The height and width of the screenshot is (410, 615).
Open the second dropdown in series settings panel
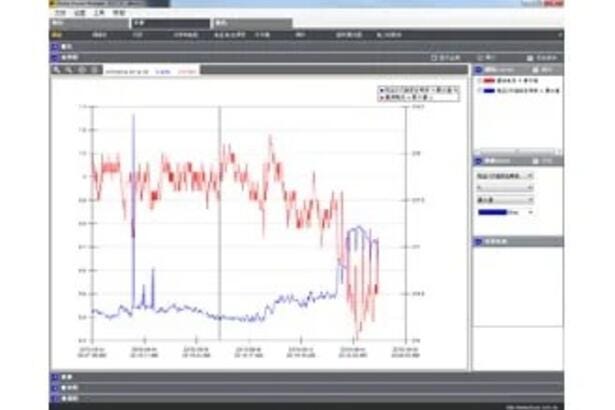coord(498,186)
